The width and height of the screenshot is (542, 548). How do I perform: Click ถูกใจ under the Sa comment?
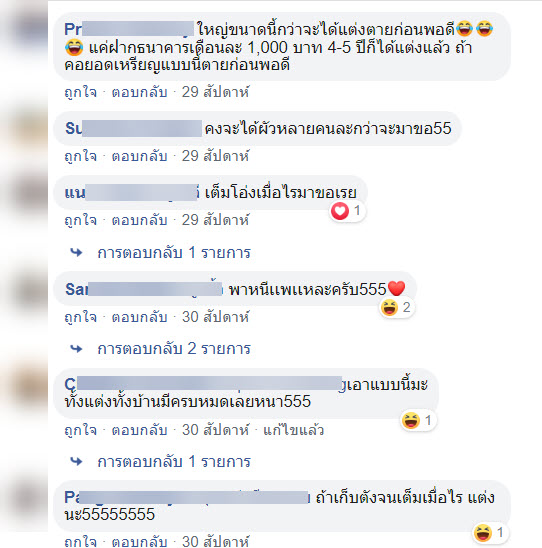point(81,317)
